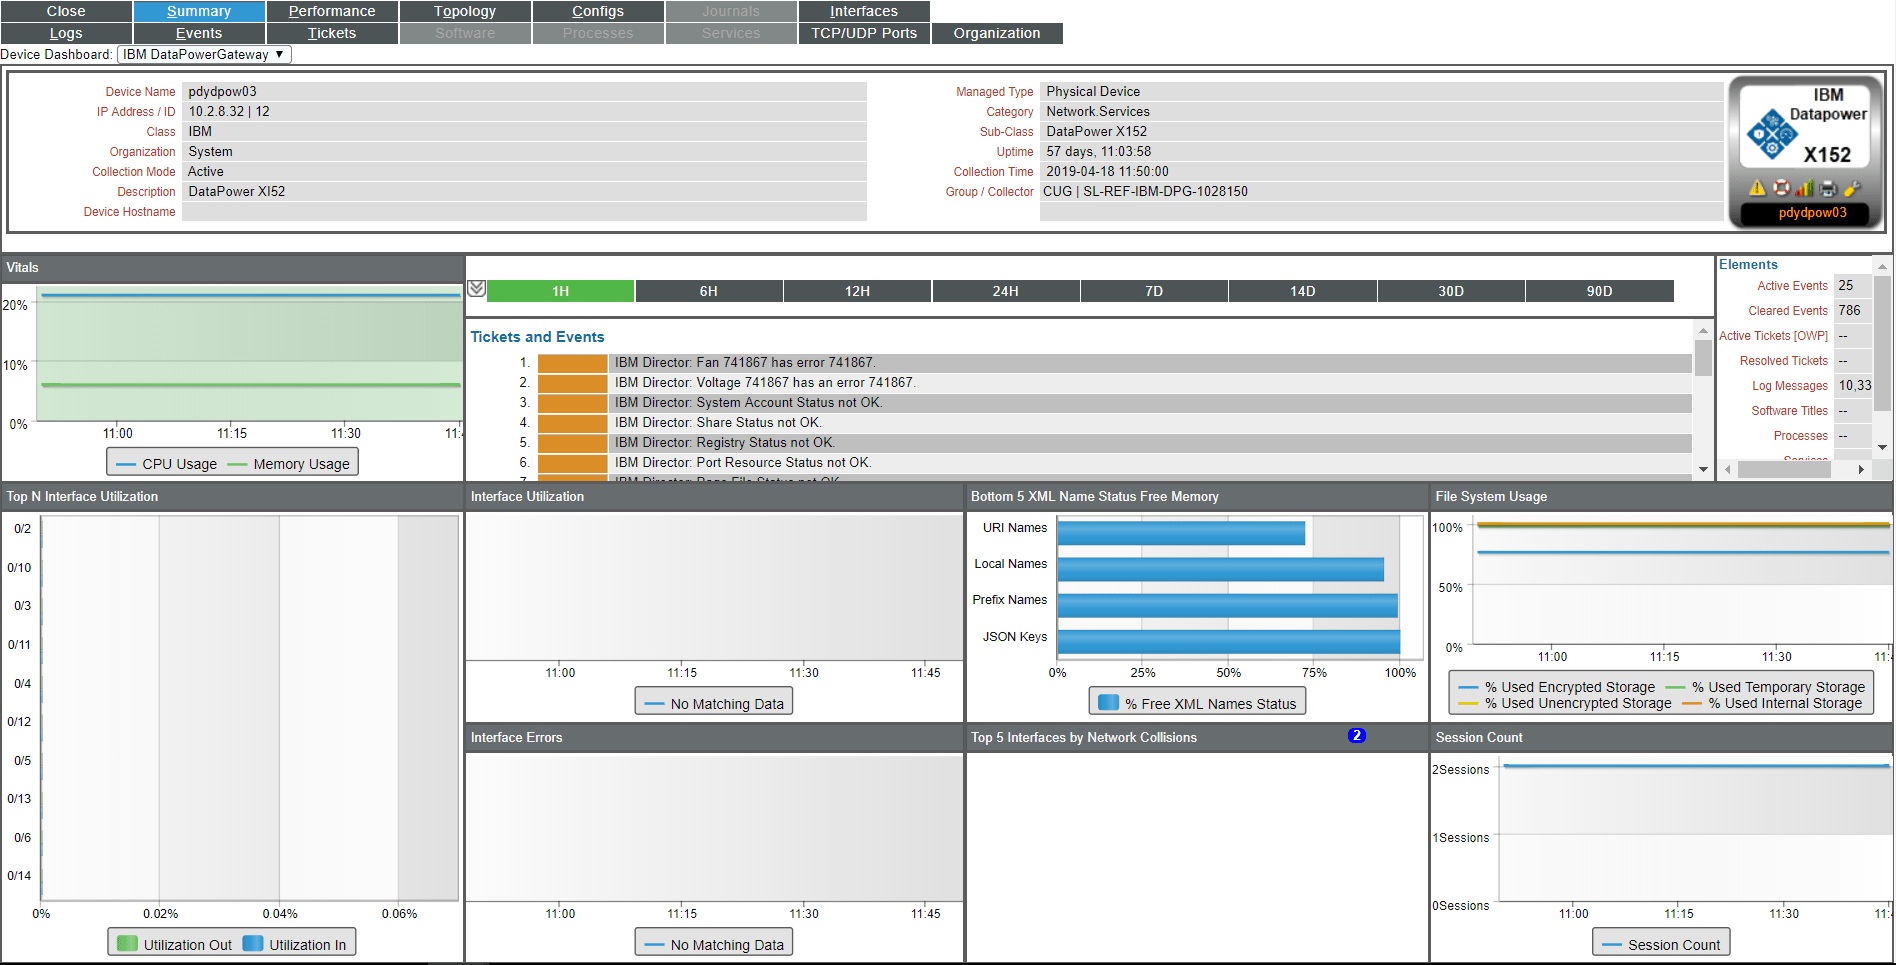Open the bar chart performance icon

[1805, 188]
